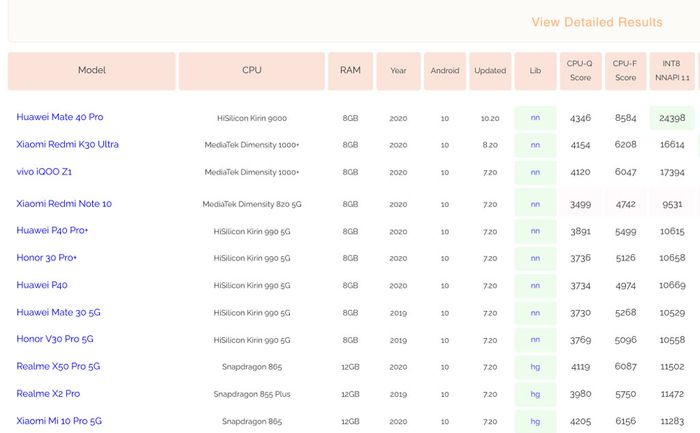
Task: Open the Huawei P40 link
Action: (42, 285)
